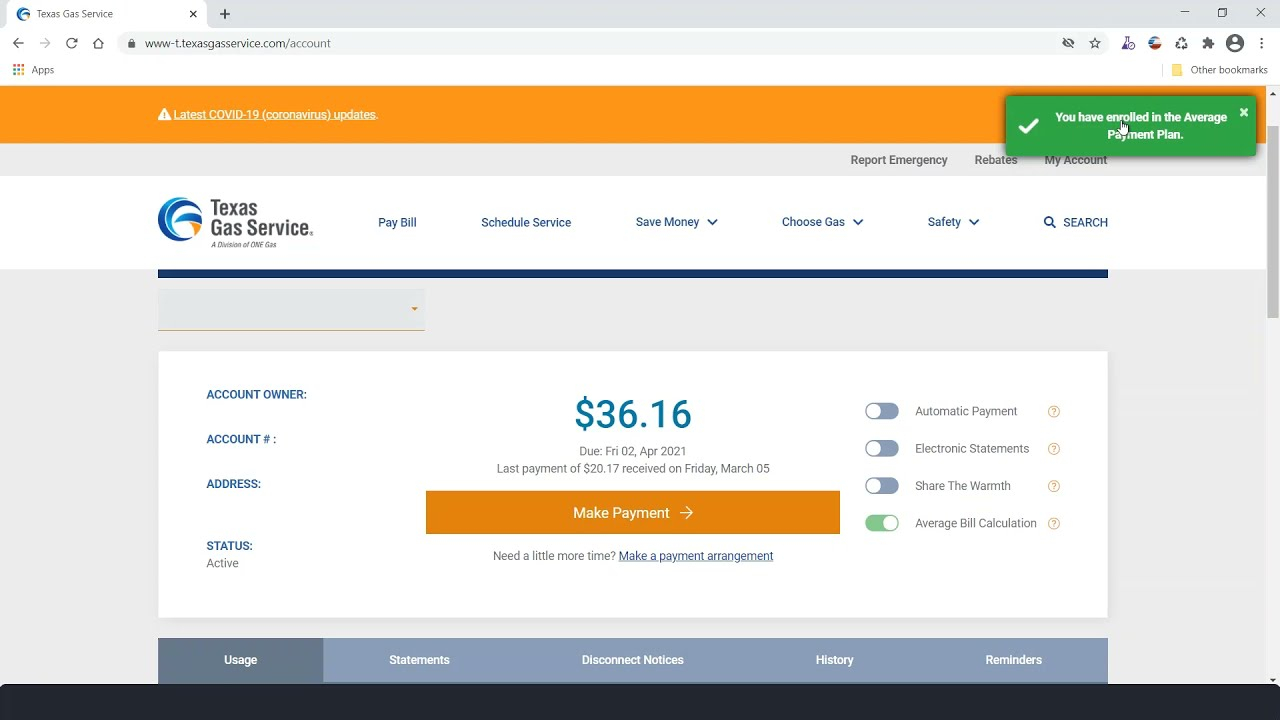The image size is (1280, 720).
Task: Enable the Automatic Payment toggle
Action: 882,411
